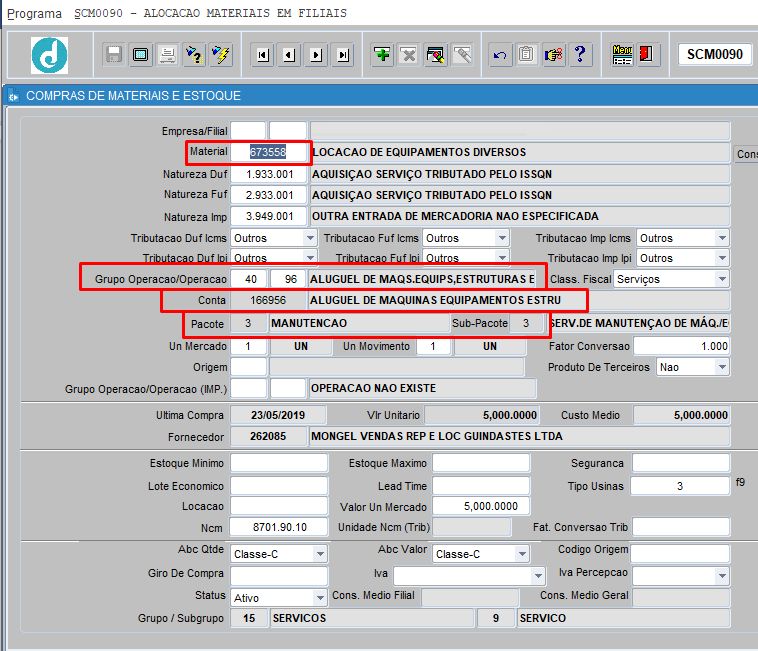Expand Tributacao Imp Icms dropdown
This screenshot has height=651, width=758.
click(x=722, y=238)
